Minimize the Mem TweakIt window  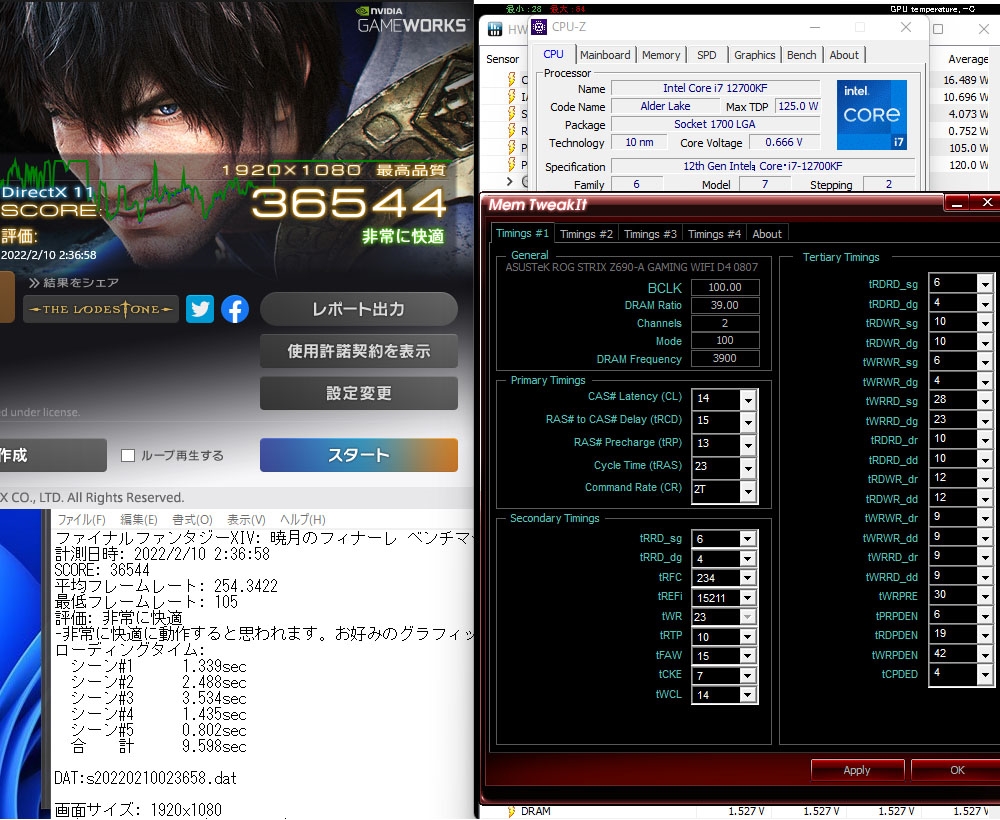pos(957,203)
